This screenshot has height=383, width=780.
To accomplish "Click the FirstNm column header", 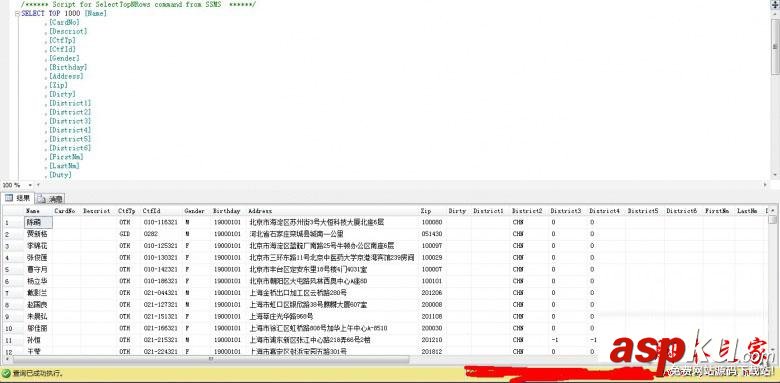I will click(717, 211).
